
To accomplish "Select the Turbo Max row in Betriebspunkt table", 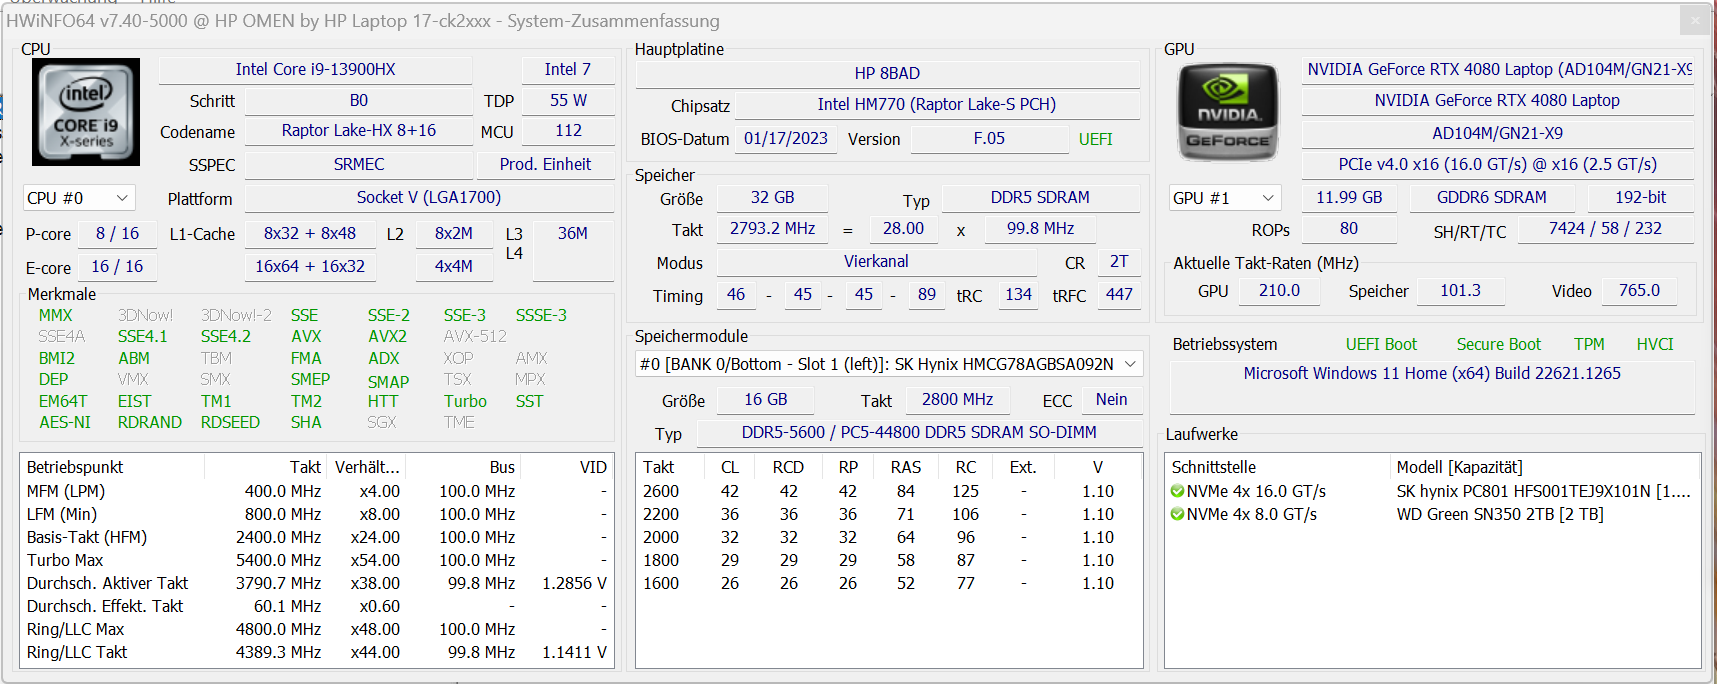I will tap(316, 560).
